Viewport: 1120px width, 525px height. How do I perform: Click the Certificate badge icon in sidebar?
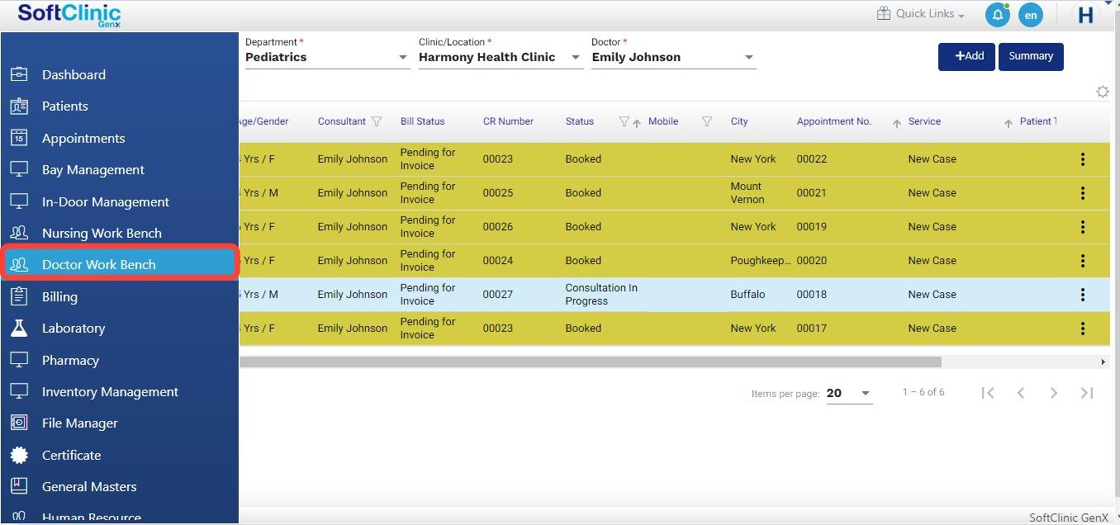tap(19, 455)
